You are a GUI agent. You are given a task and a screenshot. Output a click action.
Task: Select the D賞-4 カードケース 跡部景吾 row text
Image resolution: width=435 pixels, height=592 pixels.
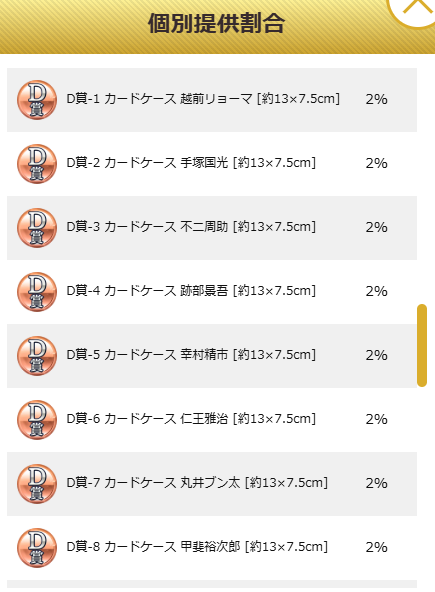tap(191, 291)
